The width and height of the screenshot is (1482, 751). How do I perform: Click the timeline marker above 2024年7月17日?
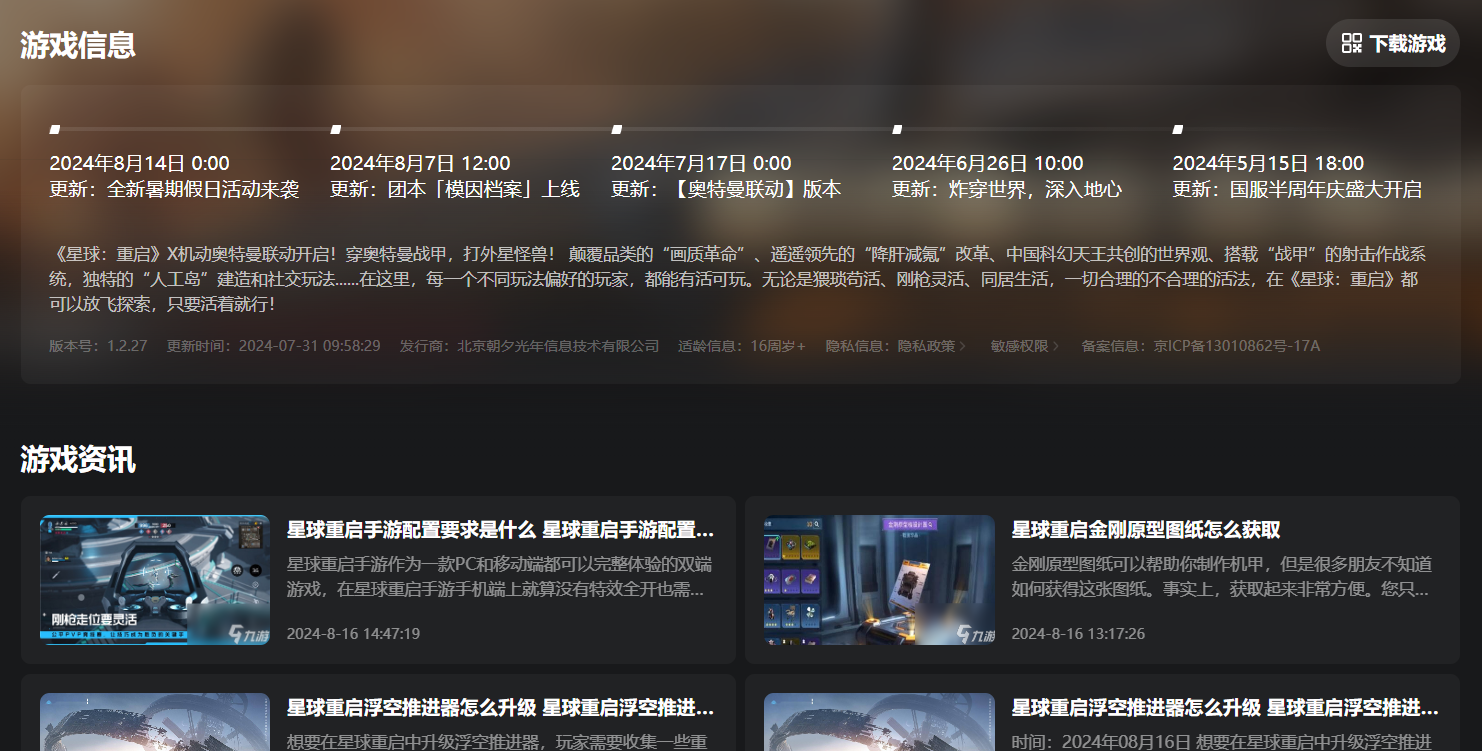617,129
